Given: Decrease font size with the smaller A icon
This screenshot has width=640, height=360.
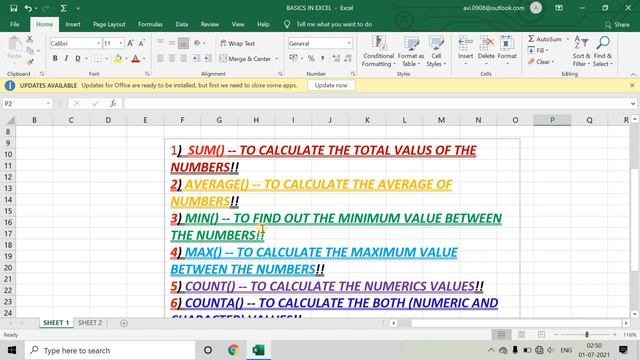Looking at the screenshot, I should 142,43.
